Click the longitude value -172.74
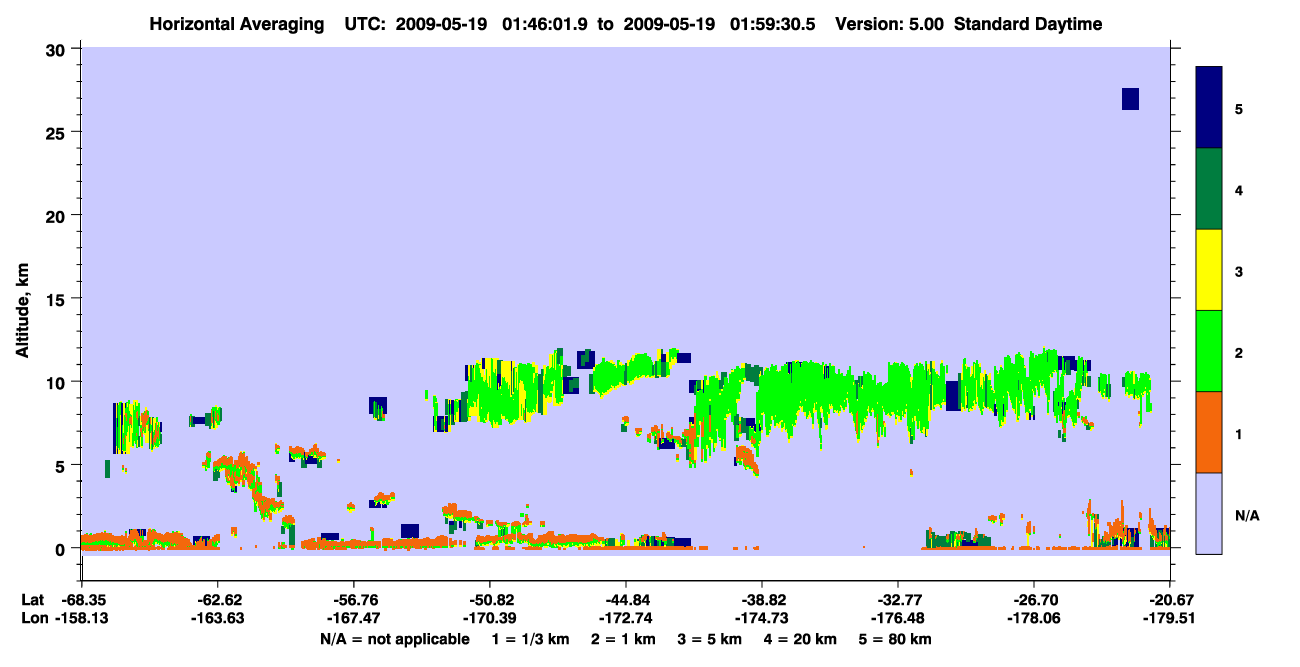 click(626, 619)
